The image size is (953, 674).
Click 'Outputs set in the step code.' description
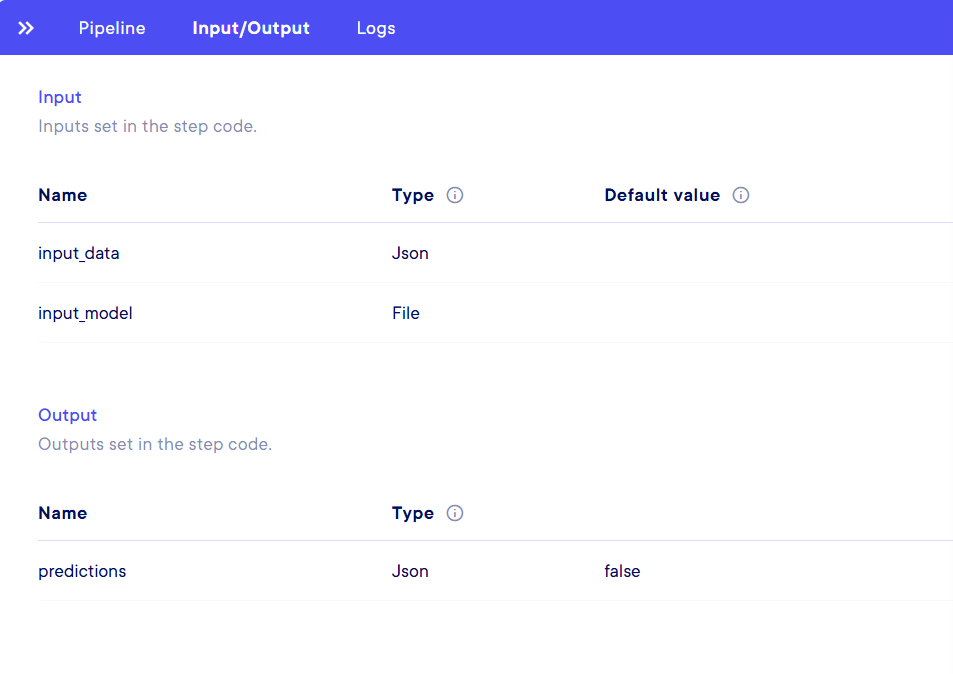[155, 444]
